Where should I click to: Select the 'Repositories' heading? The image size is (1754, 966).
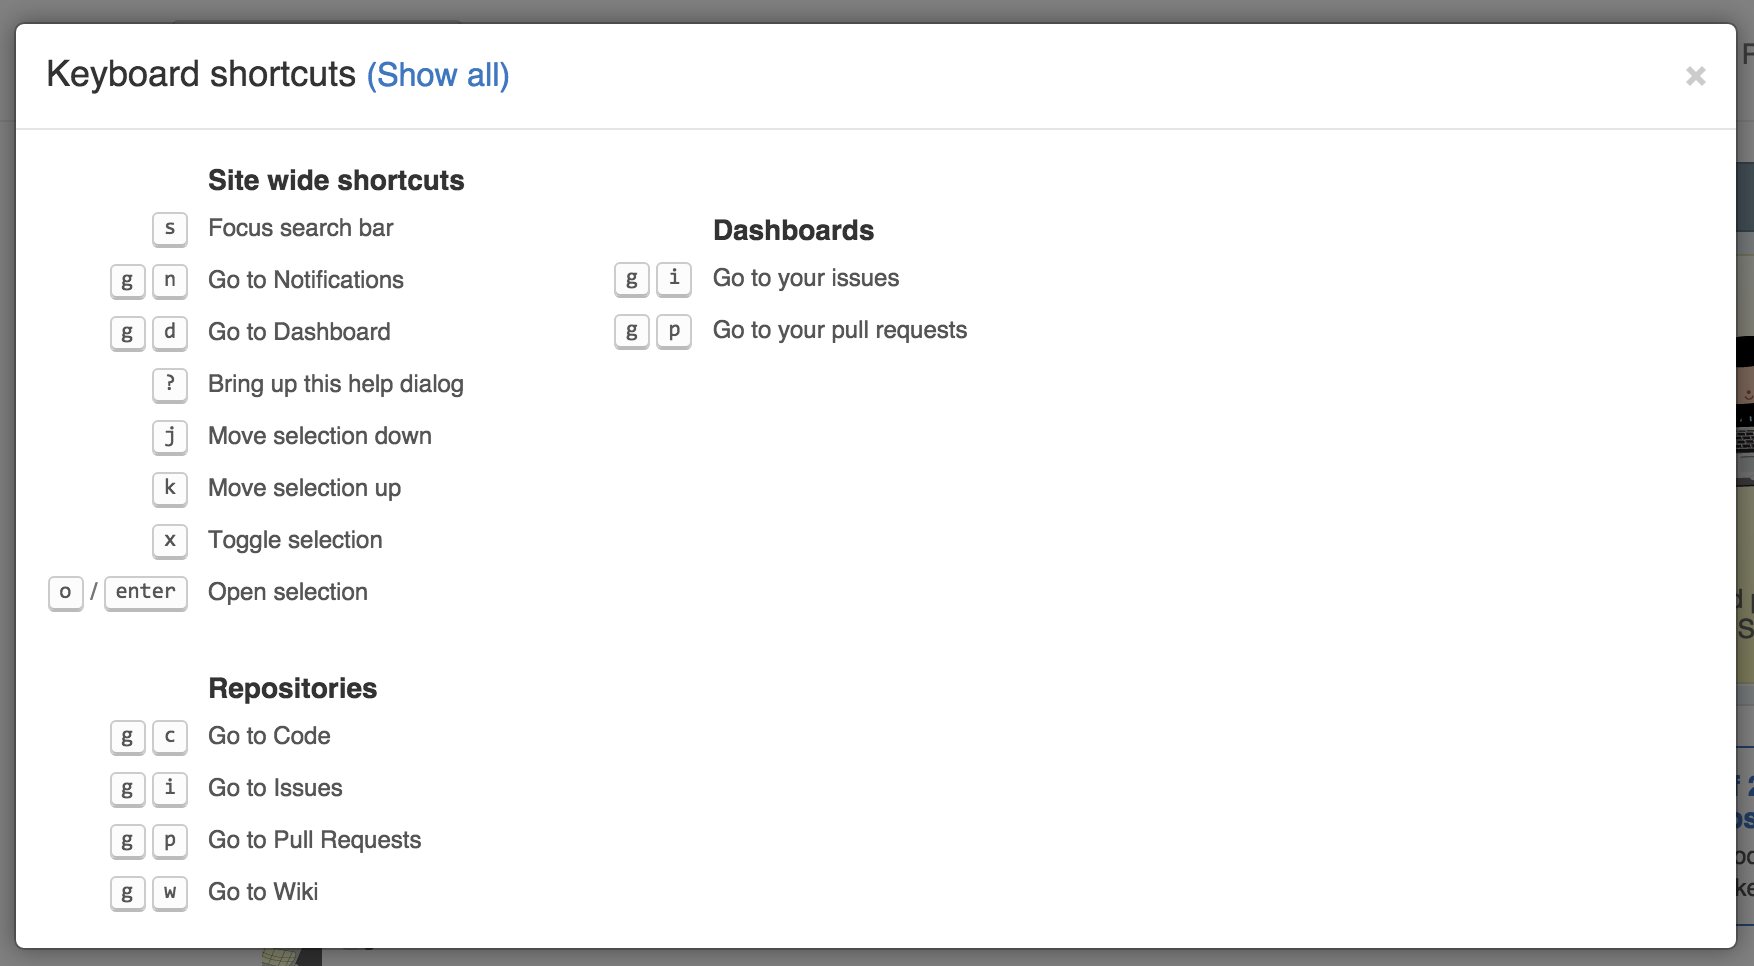click(293, 688)
